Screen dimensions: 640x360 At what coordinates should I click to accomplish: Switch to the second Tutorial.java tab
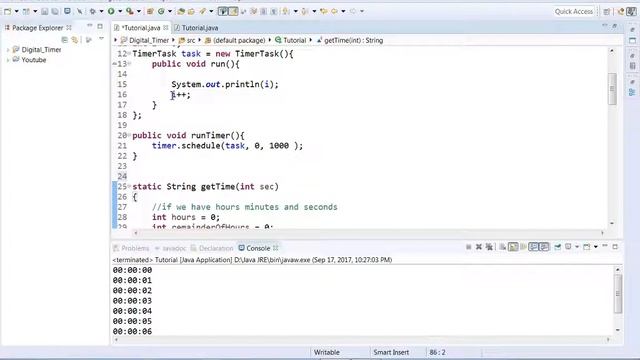click(x=200, y=28)
